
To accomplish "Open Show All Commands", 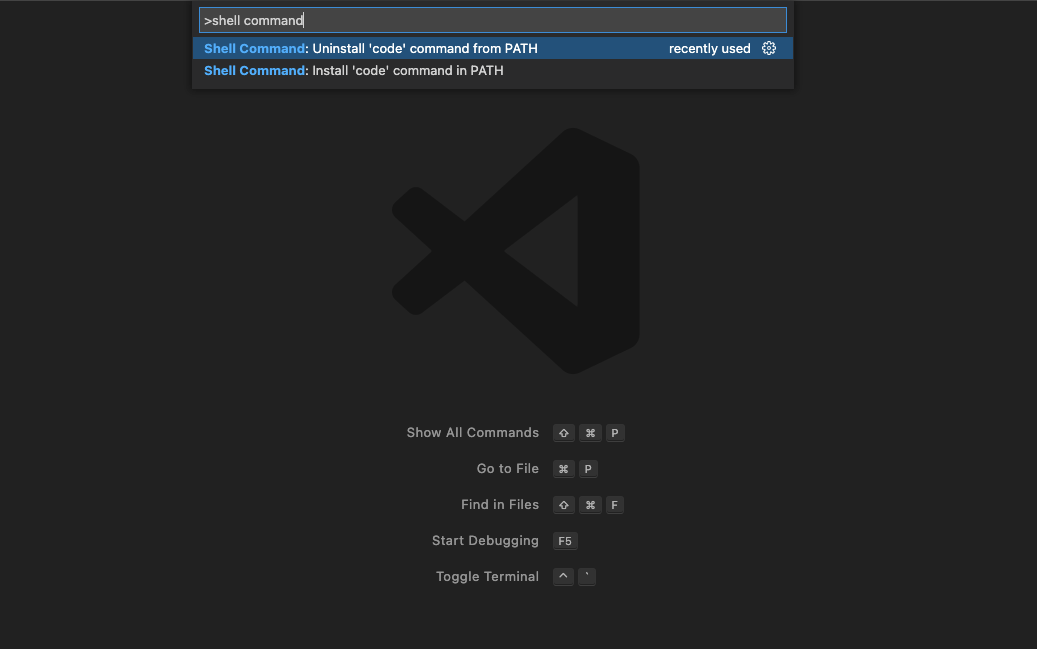I will 472,433.
